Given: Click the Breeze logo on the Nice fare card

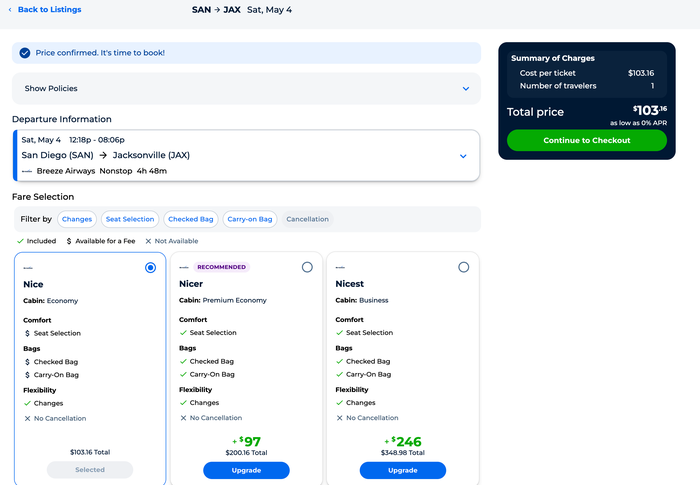Looking at the screenshot, I should 28,268.
